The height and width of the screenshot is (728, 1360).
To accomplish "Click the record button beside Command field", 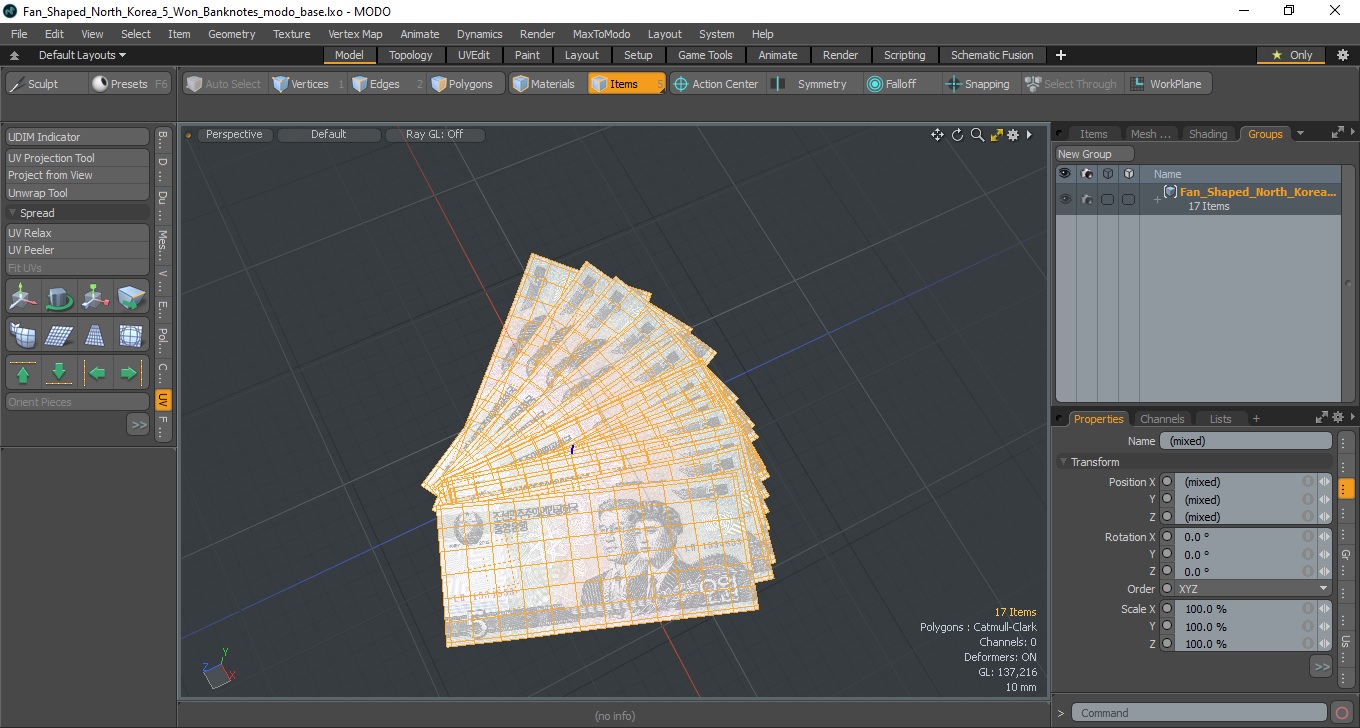I will coord(1342,713).
